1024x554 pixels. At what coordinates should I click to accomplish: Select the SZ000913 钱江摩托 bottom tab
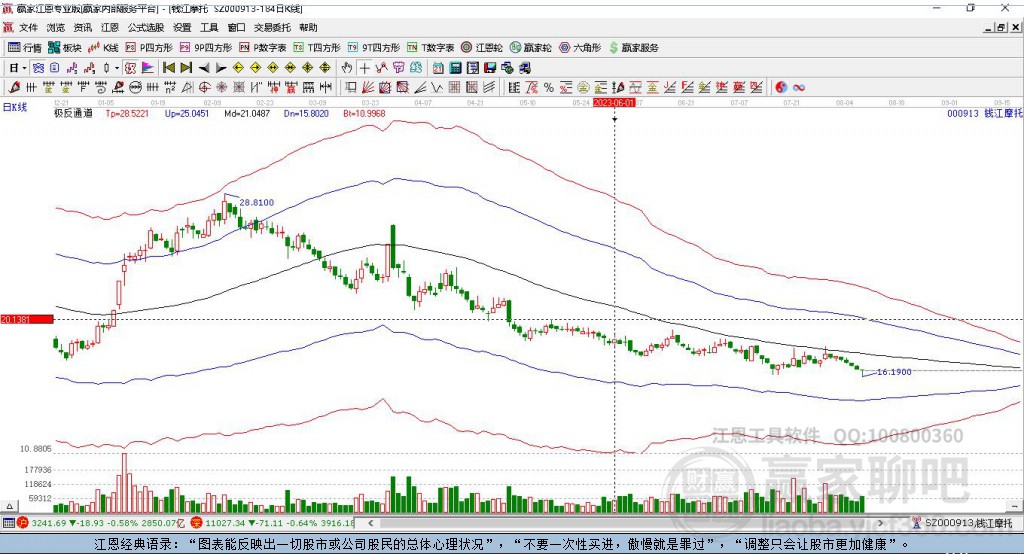click(961, 523)
